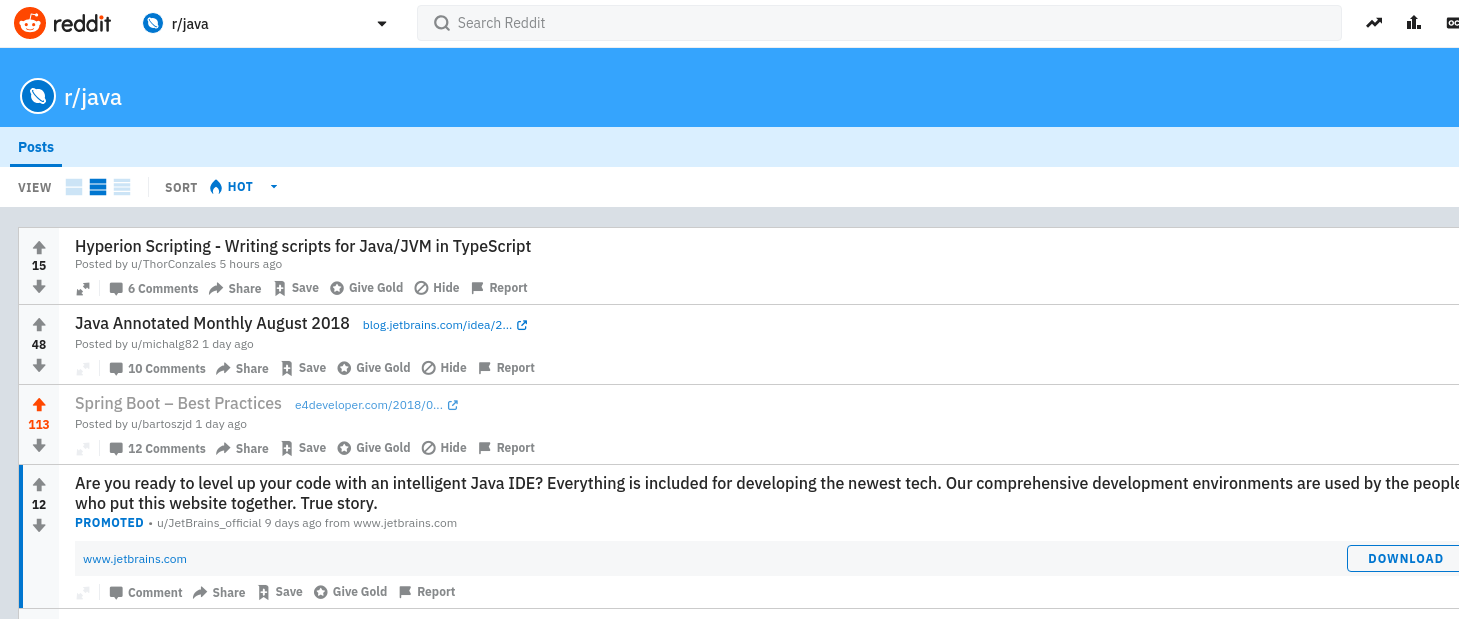The width and height of the screenshot is (1459, 619).
Task: Hide the Spring Boot post
Action: (444, 448)
